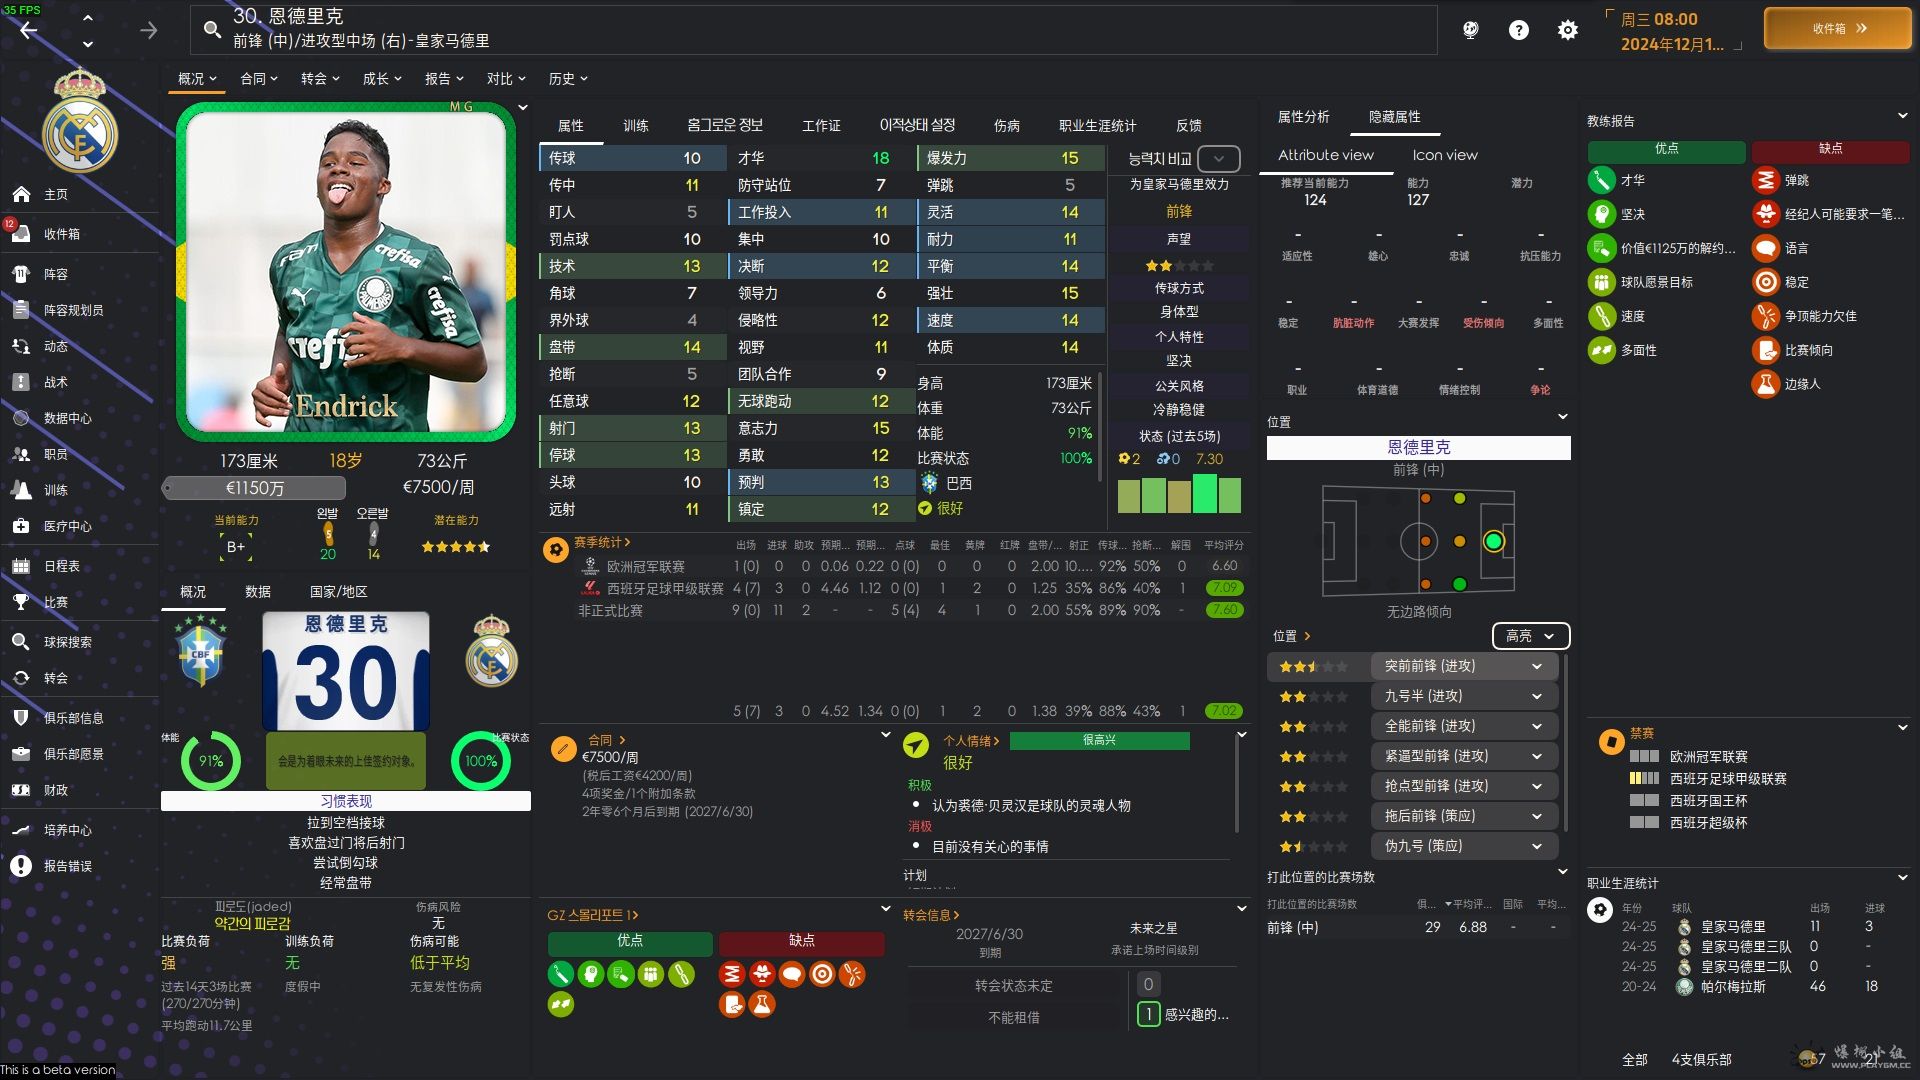This screenshot has width=1920, height=1080.
Task: Click the help question mark icon
Action: coord(1518,30)
